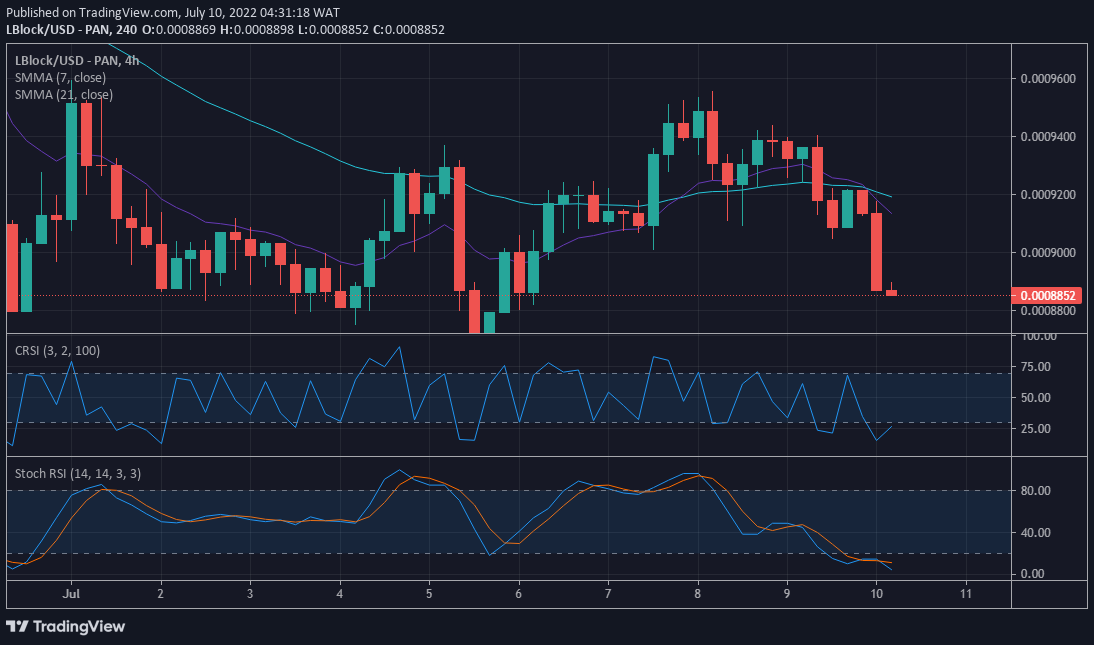Image resolution: width=1094 pixels, height=645 pixels.
Task: Click the Stoch RSI (14, 14, 3, 3) label
Action: (x=77, y=473)
